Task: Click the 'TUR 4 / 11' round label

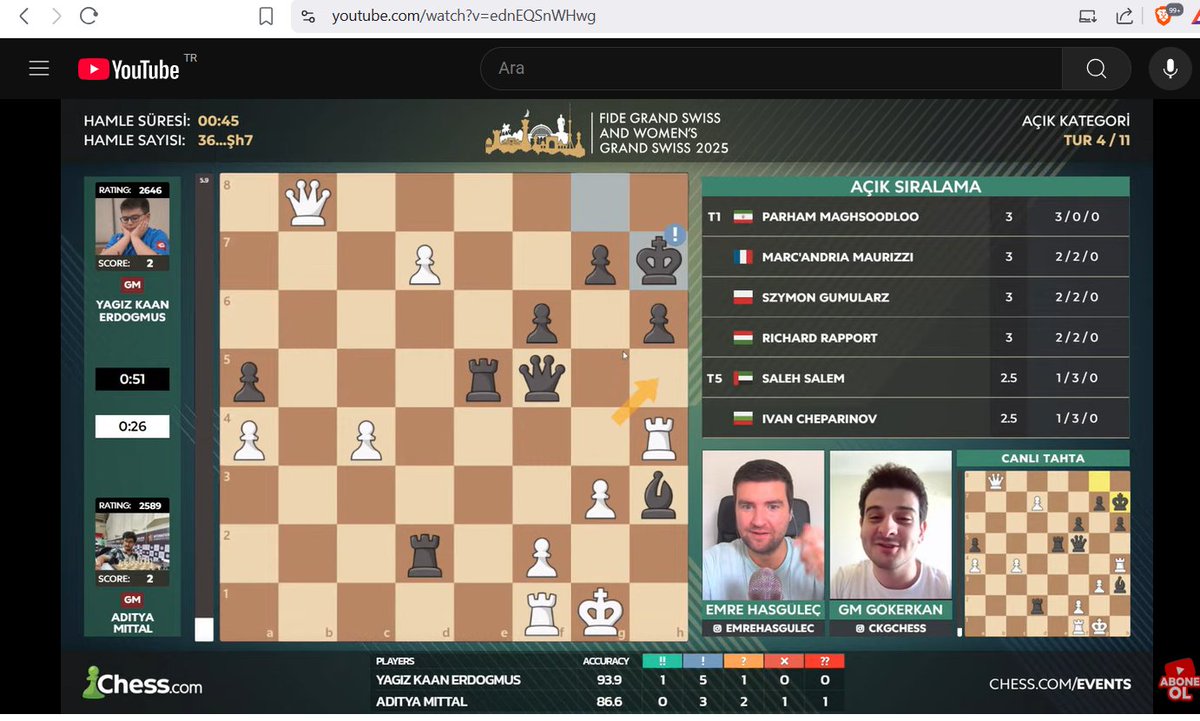Action: 1097,140
